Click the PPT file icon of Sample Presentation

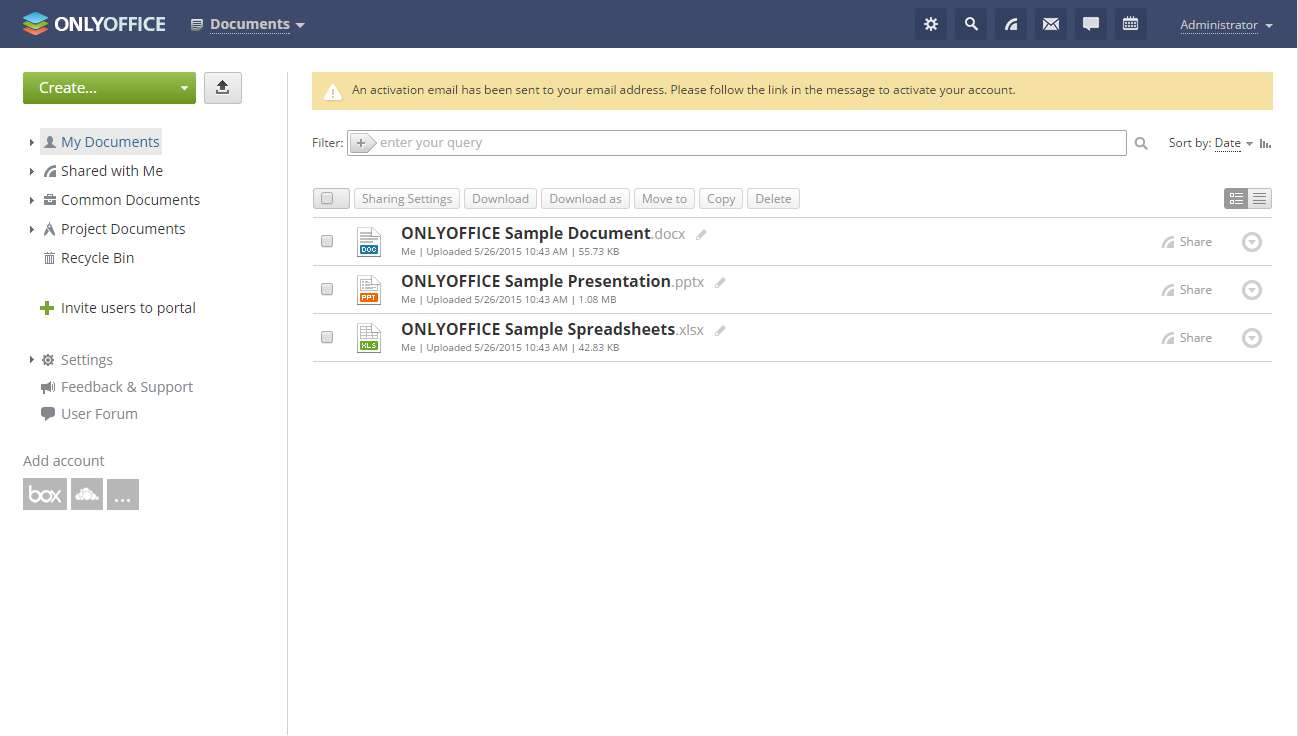[369, 290]
